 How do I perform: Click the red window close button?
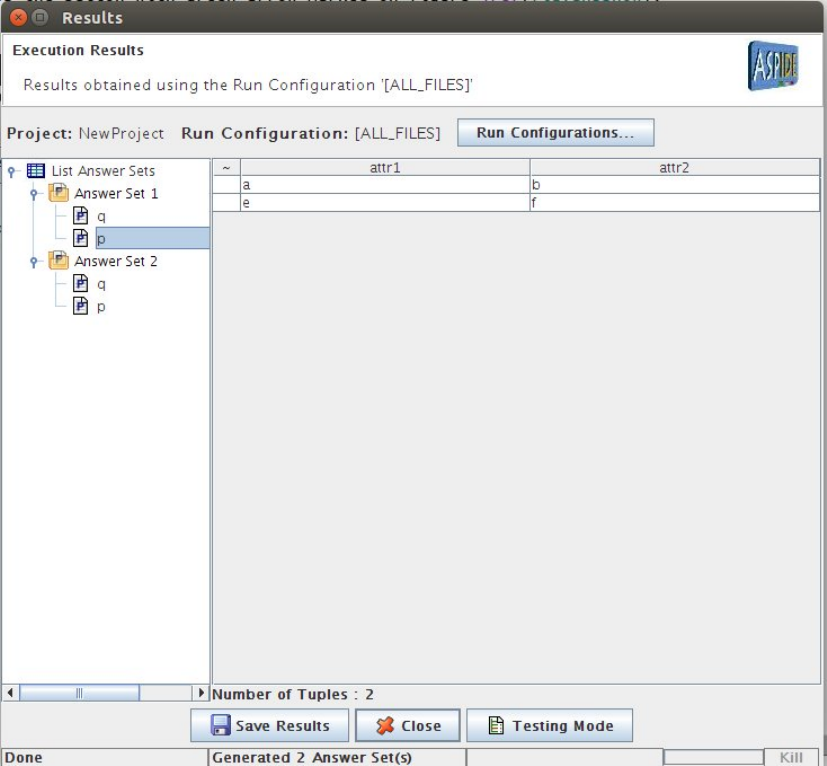coord(18,17)
